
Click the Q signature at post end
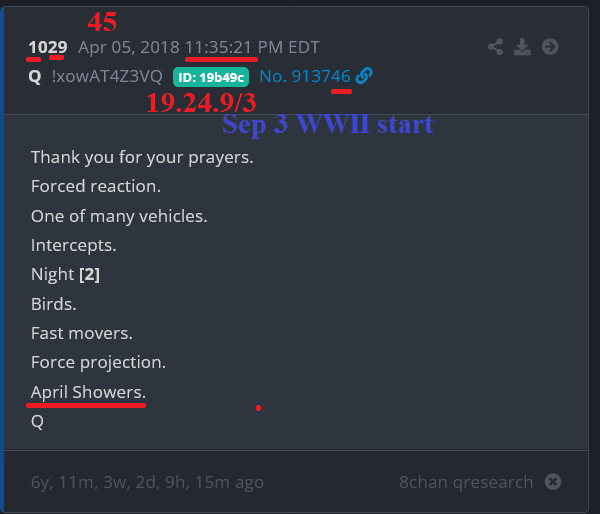point(37,422)
